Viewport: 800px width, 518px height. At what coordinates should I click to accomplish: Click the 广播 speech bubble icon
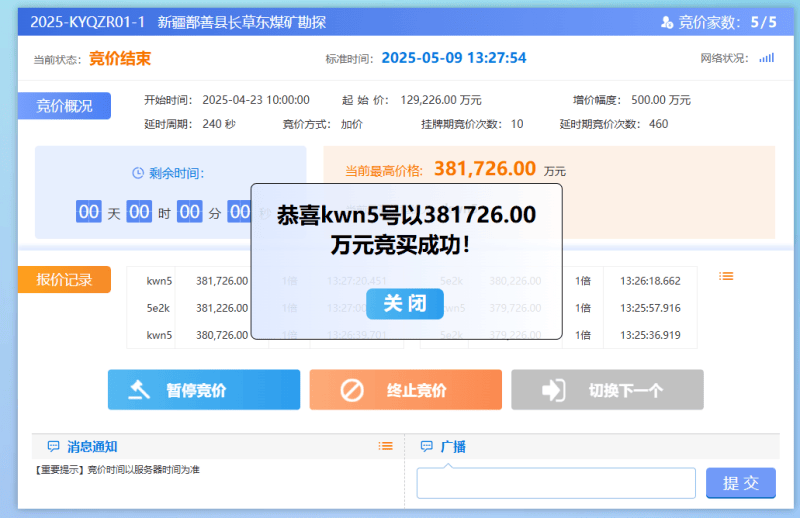tap(427, 446)
